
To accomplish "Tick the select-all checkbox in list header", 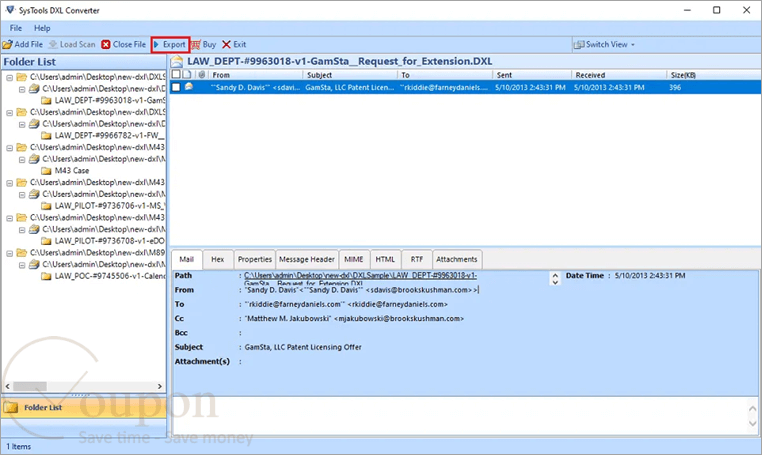I will click(x=176, y=74).
